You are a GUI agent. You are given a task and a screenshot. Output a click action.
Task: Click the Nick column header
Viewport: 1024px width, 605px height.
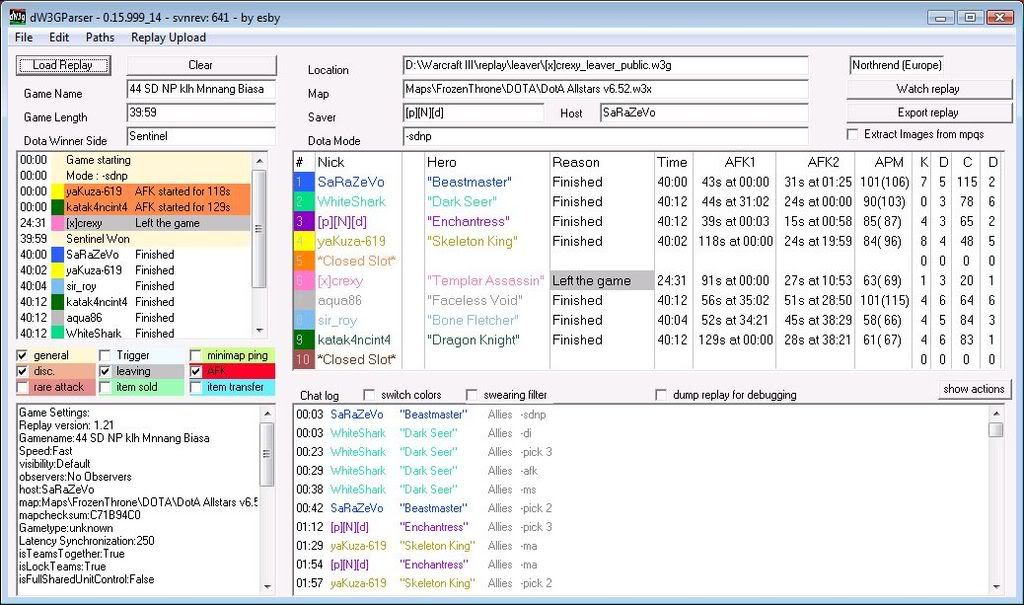[331, 162]
